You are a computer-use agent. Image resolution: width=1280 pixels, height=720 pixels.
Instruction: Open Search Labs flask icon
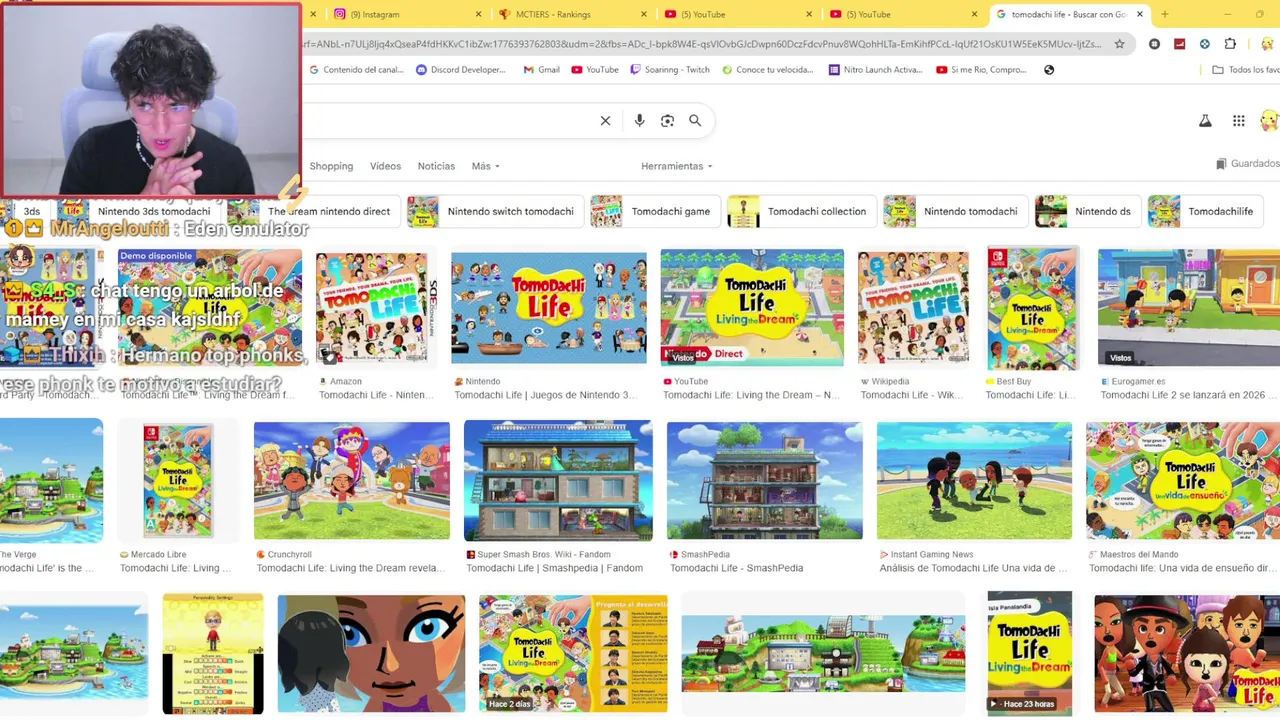(1205, 121)
